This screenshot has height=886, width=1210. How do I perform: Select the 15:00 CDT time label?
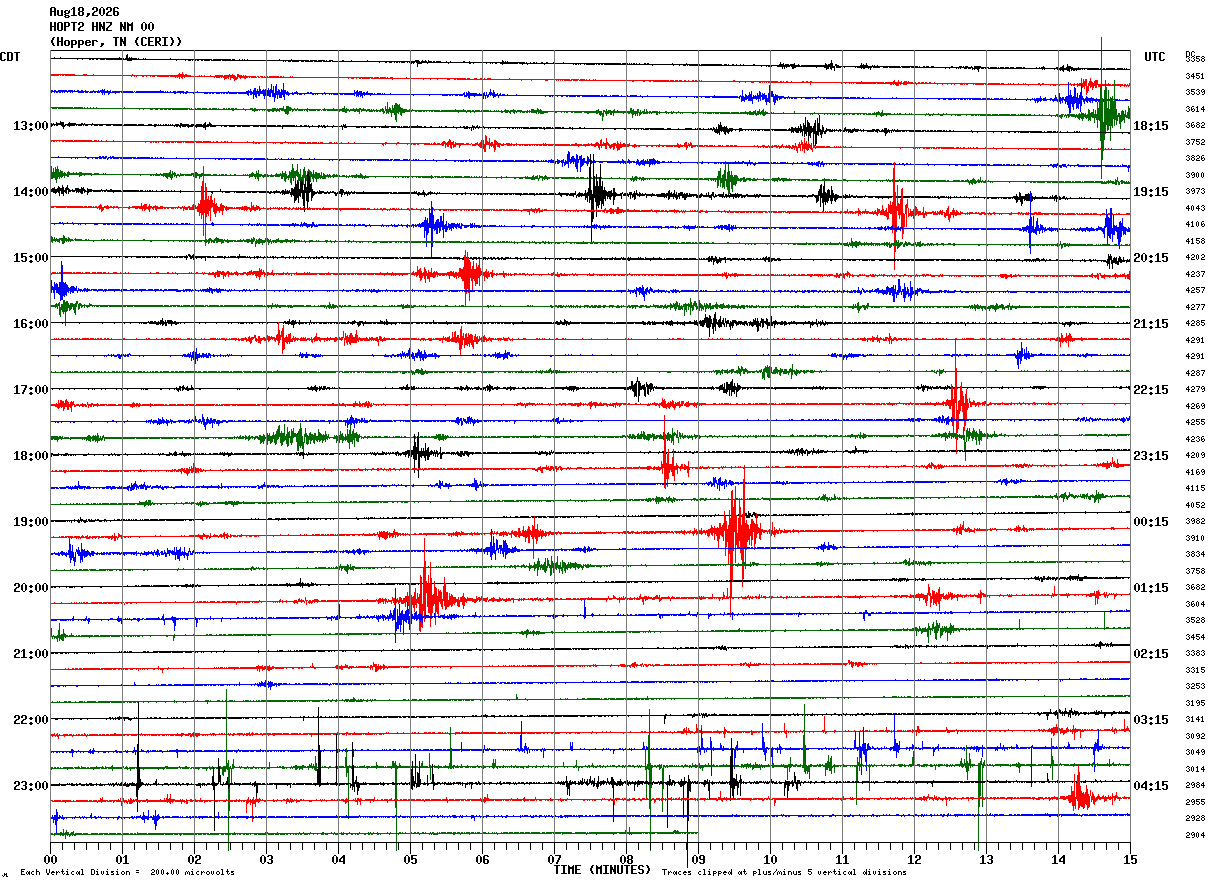coord(31,258)
